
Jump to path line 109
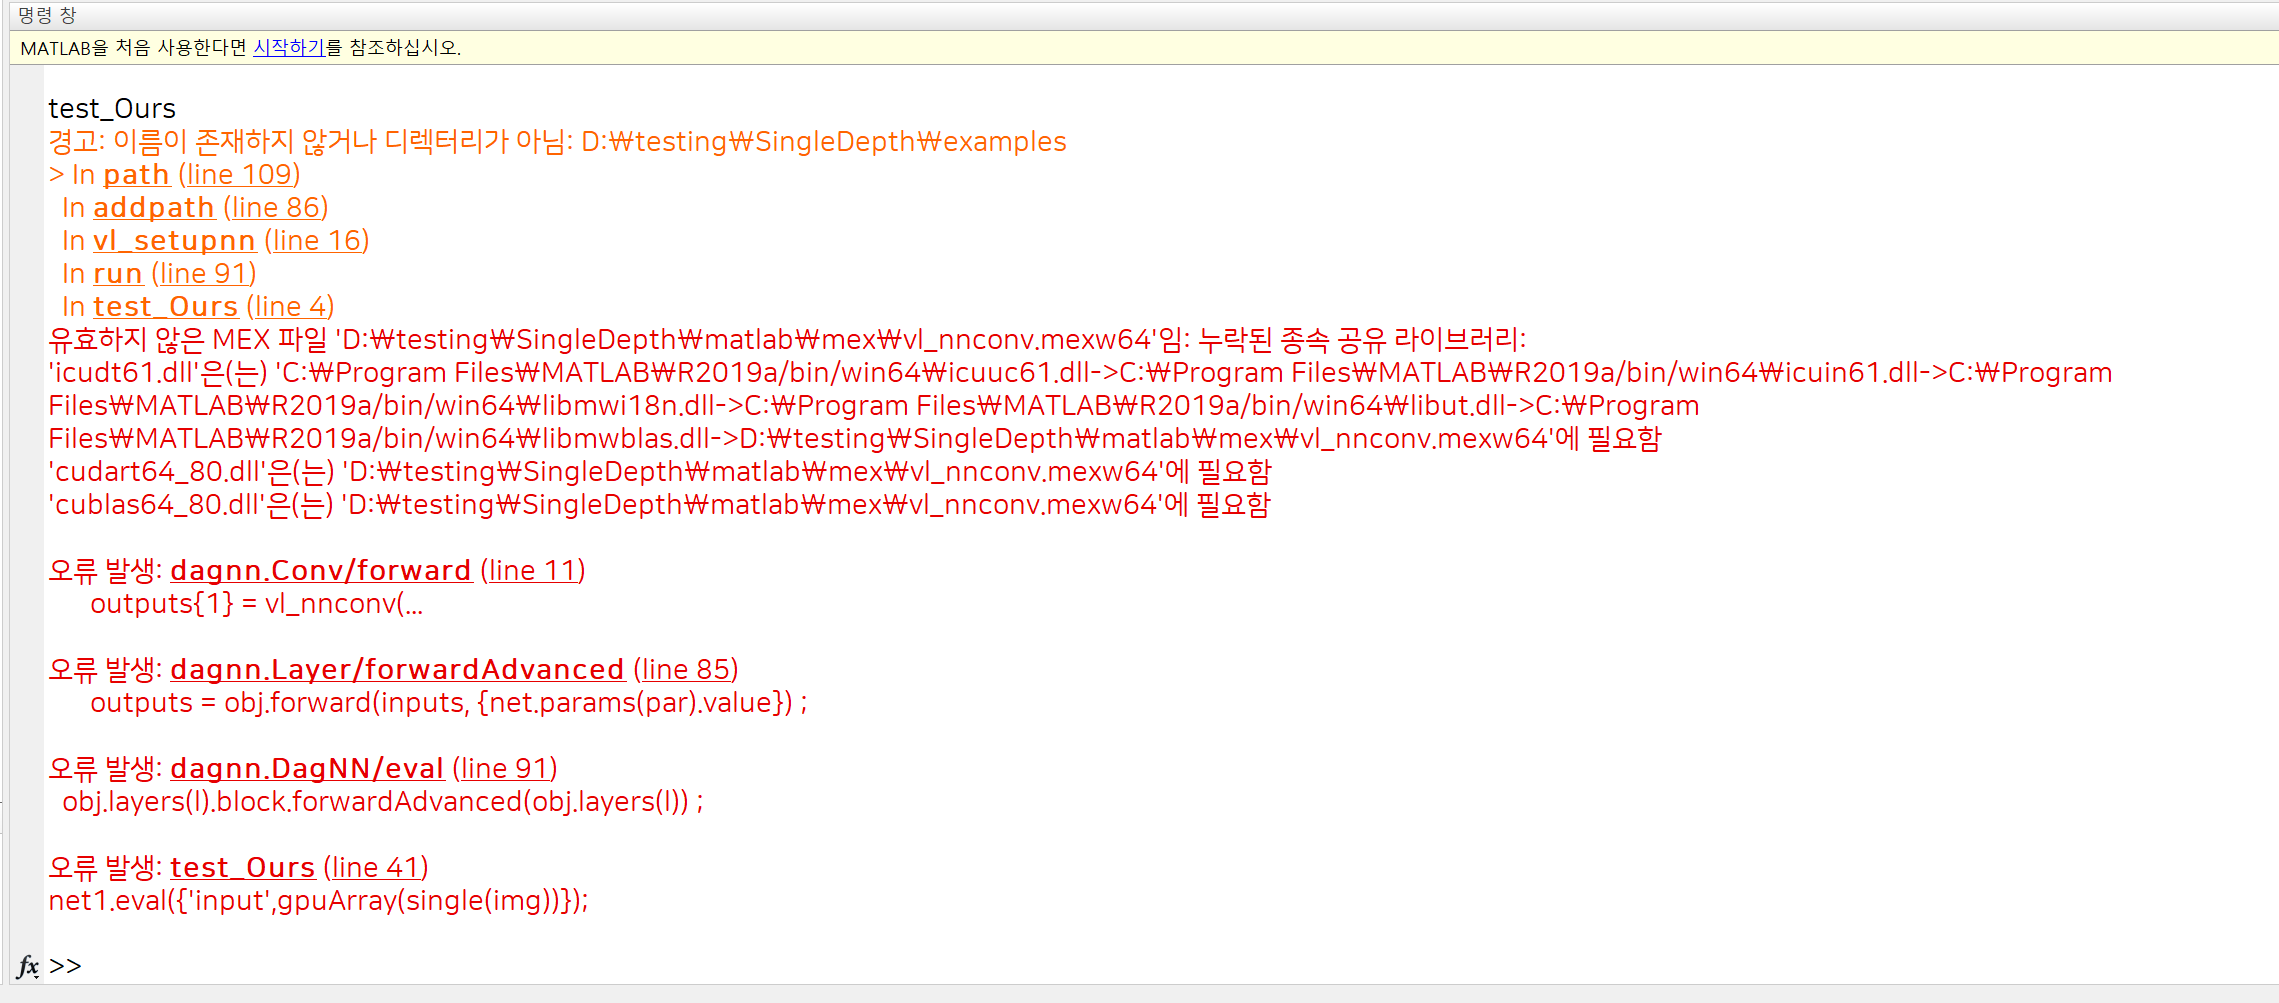tap(240, 174)
